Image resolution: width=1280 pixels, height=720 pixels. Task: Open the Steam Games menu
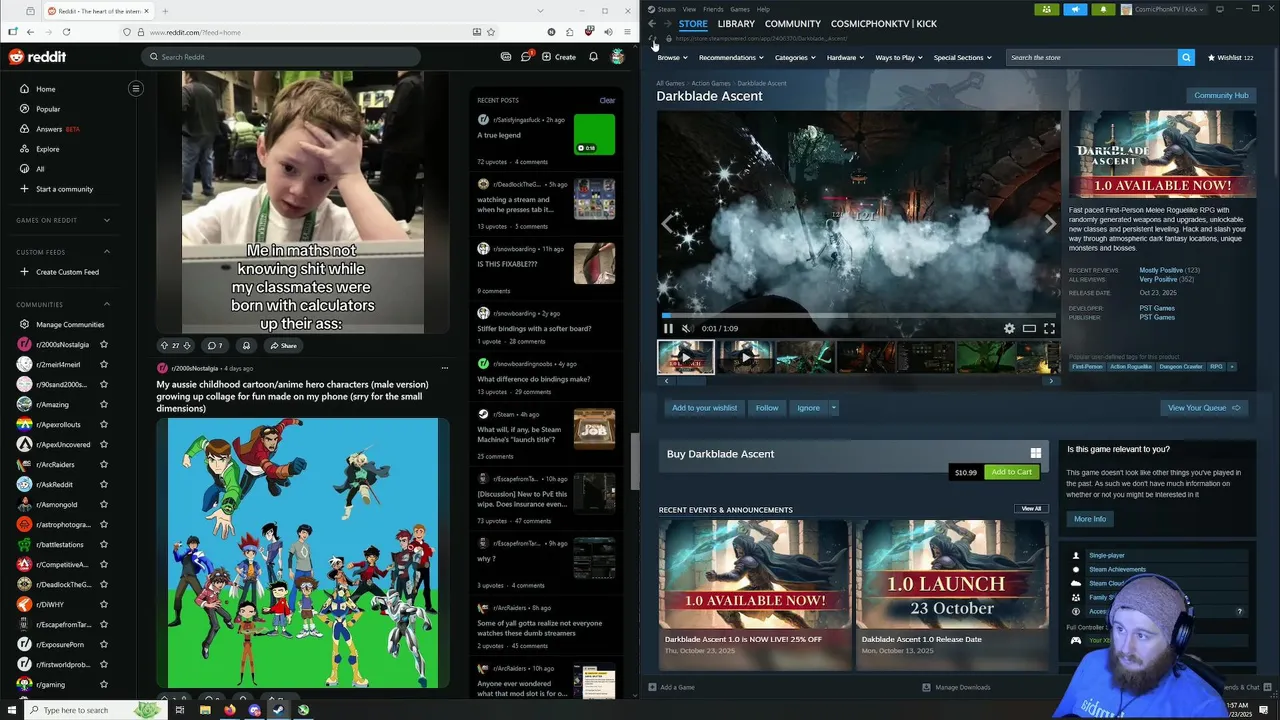pos(740,9)
